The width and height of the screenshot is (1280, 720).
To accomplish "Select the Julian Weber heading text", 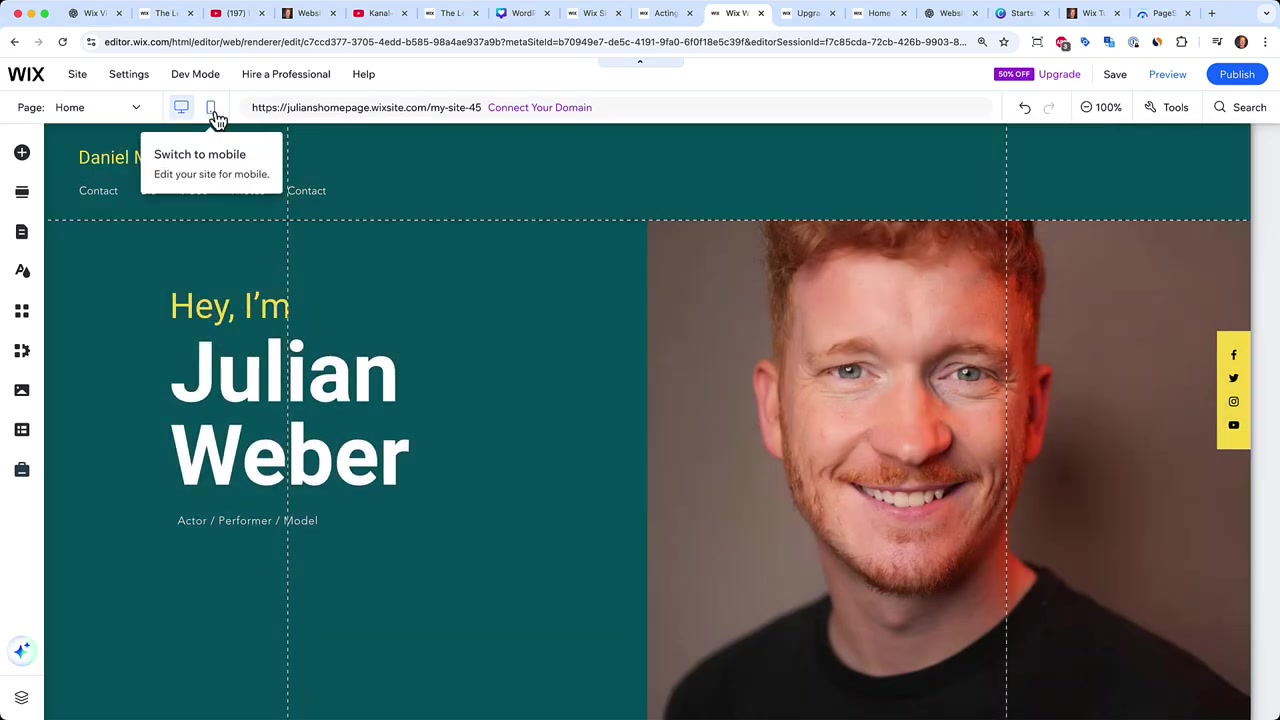I will (x=290, y=413).
